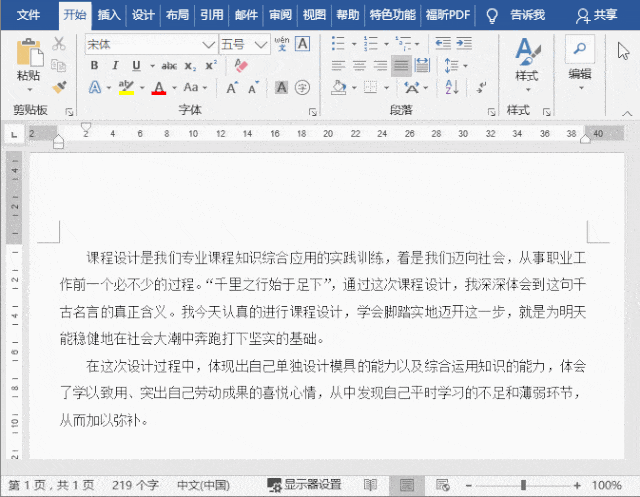
Task: Click the 219 个字 word count
Action: pyautogui.click(x=136, y=485)
